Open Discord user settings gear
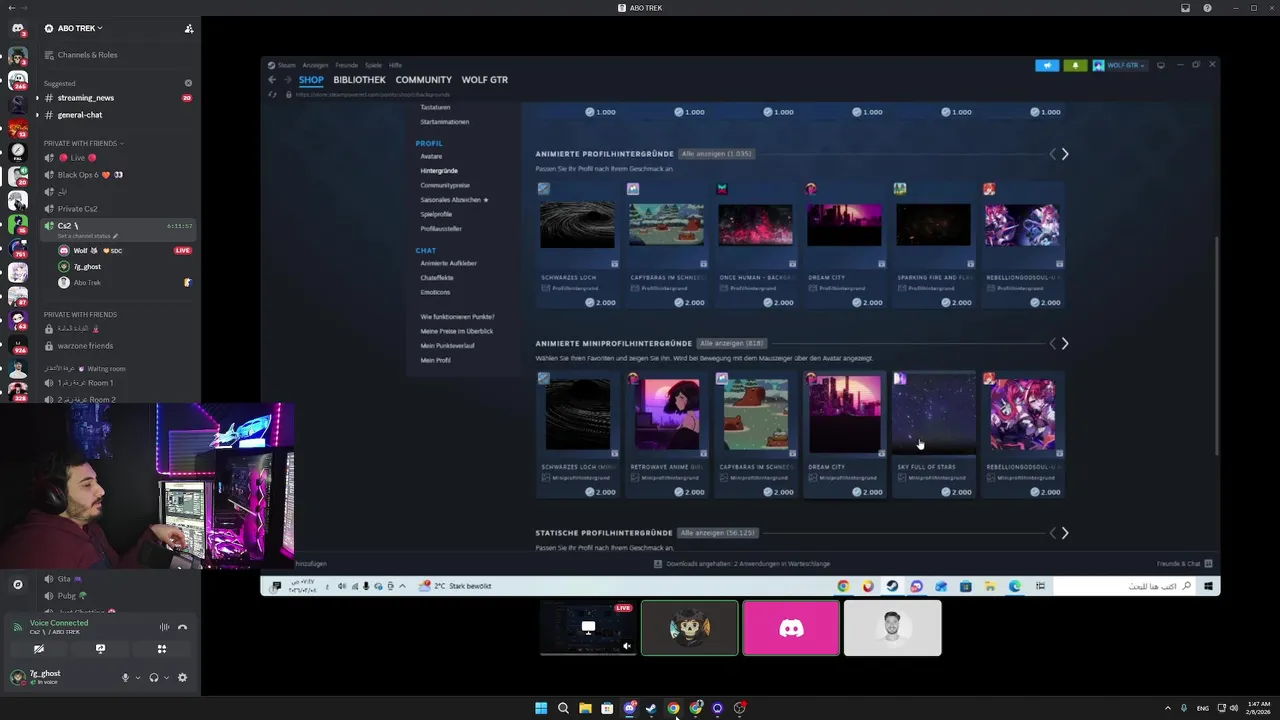The image size is (1280, 720). pos(182,677)
